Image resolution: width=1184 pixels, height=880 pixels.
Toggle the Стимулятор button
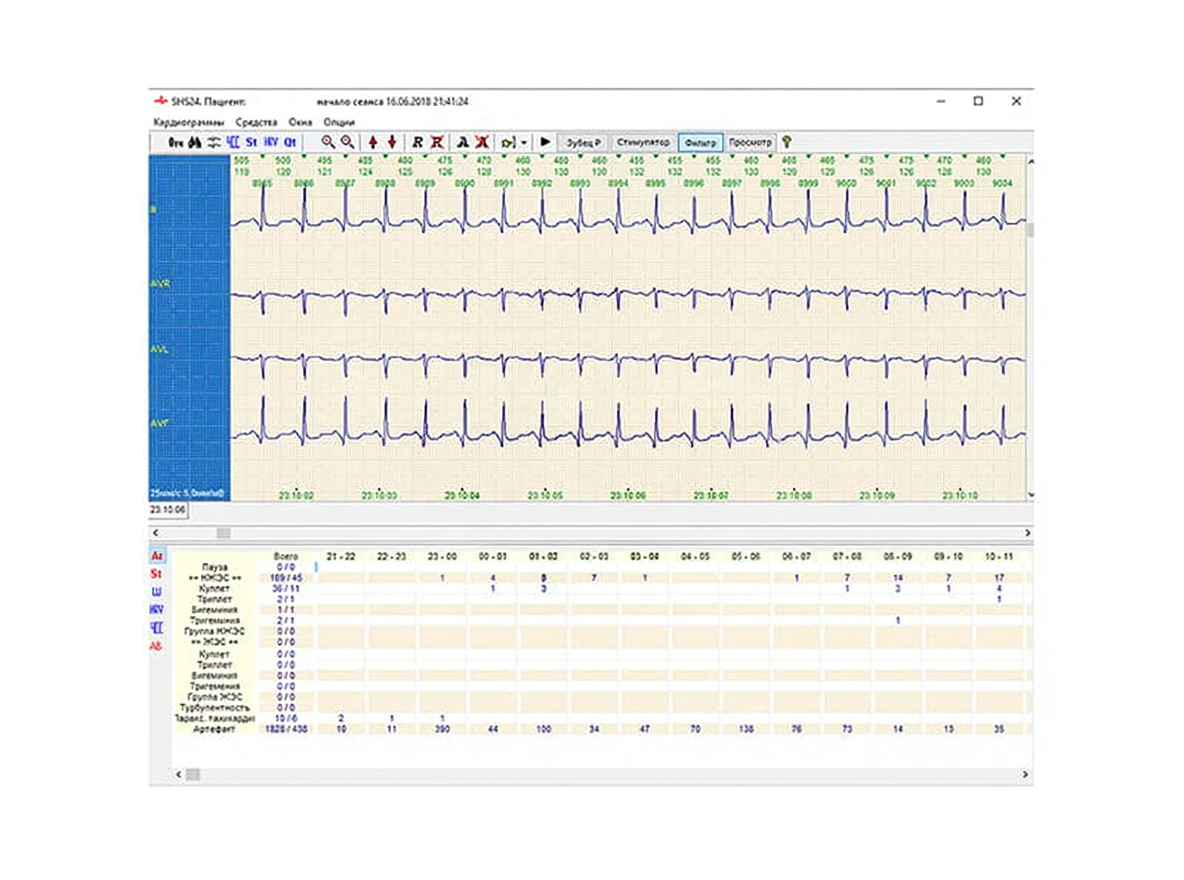coord(642,142)
